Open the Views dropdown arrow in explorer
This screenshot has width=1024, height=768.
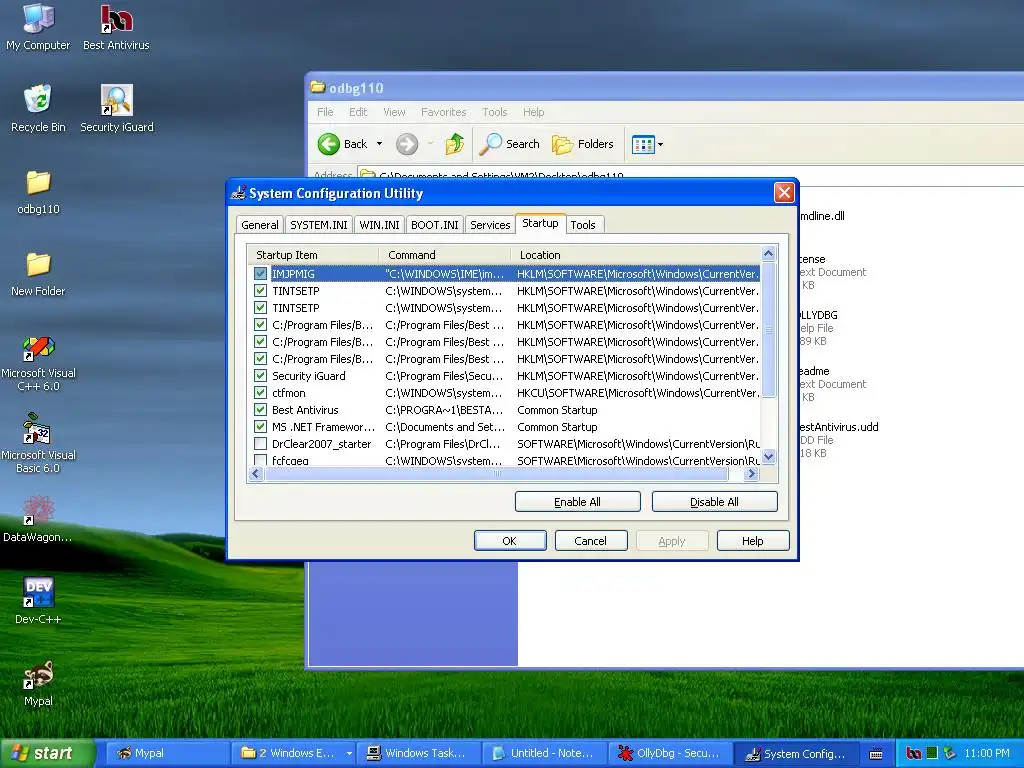coord(660,144)
